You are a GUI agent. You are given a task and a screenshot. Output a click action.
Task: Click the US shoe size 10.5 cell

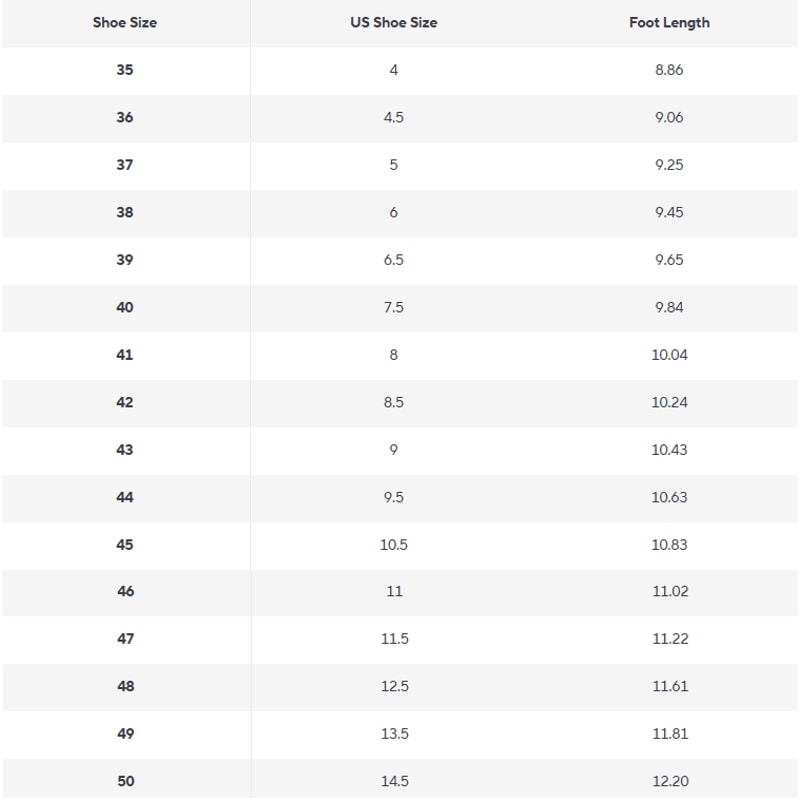tap(393, 545)
